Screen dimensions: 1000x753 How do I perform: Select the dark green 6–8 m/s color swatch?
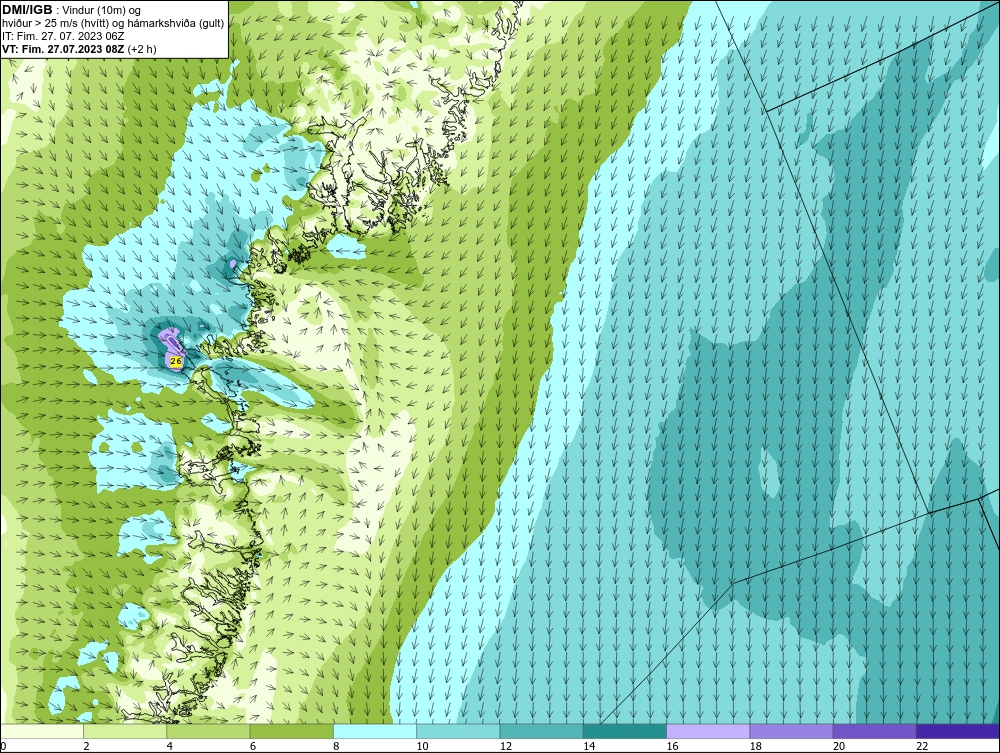[291, 731]
